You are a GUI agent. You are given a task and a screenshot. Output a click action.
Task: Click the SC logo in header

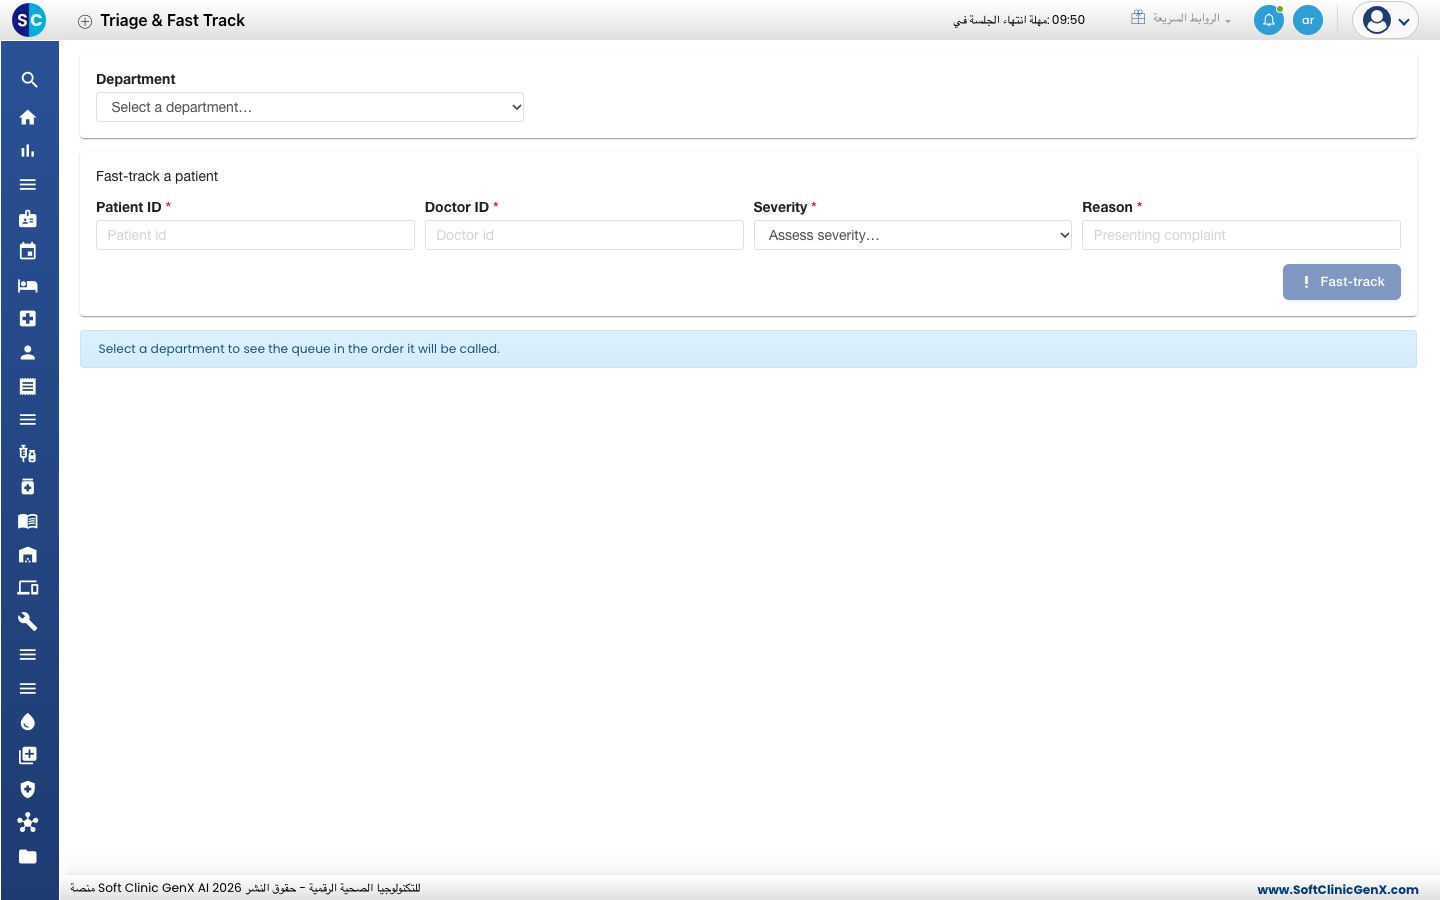(29, 20)
